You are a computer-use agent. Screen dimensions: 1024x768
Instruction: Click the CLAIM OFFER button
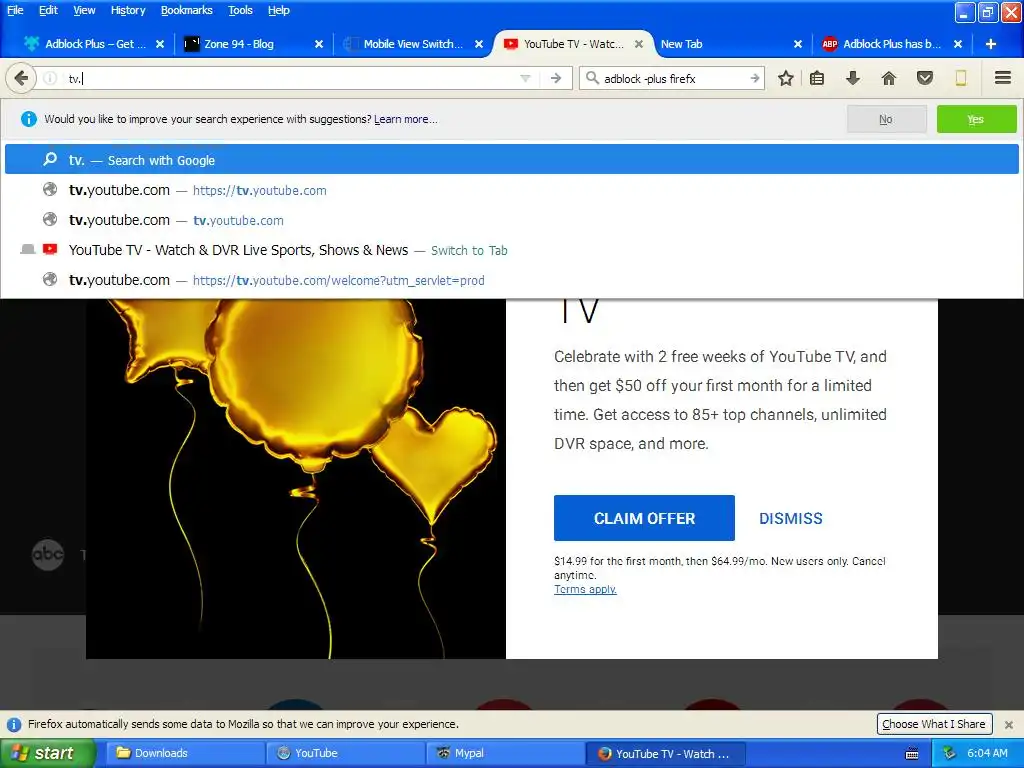644,518
